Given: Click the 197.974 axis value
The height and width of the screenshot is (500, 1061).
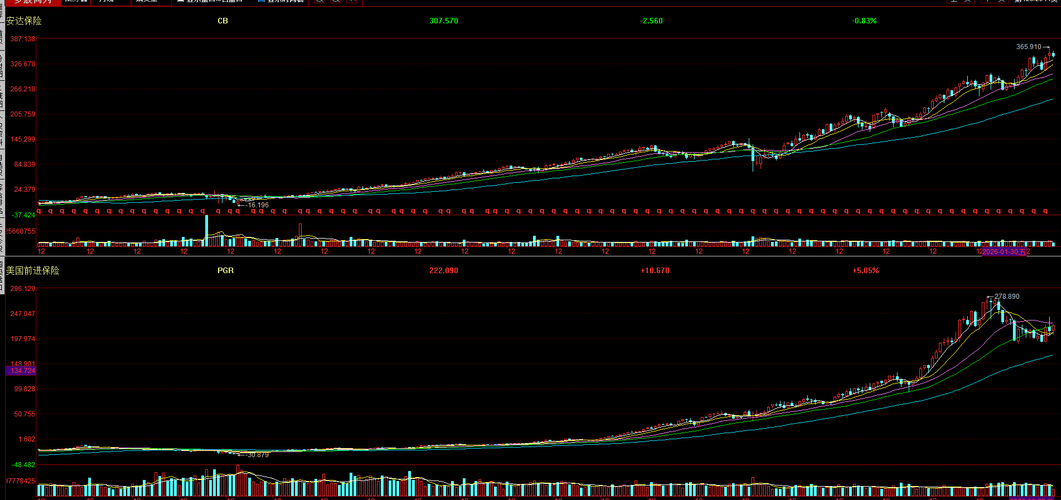Looking at the screenshot, I should click(22, 339).
